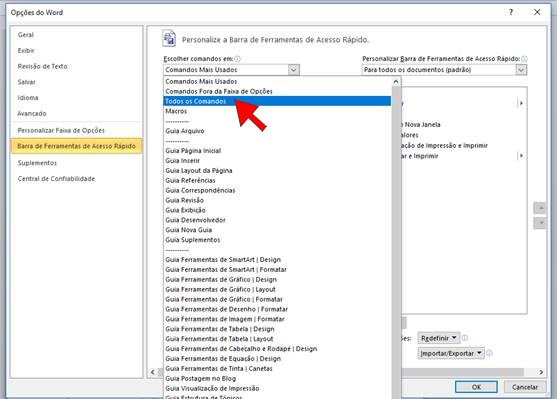Image resolution: width=557 pixels, height=399 pixels.
Task: Open the Importar/Exportar dropdown button
Action: [451, 353]
